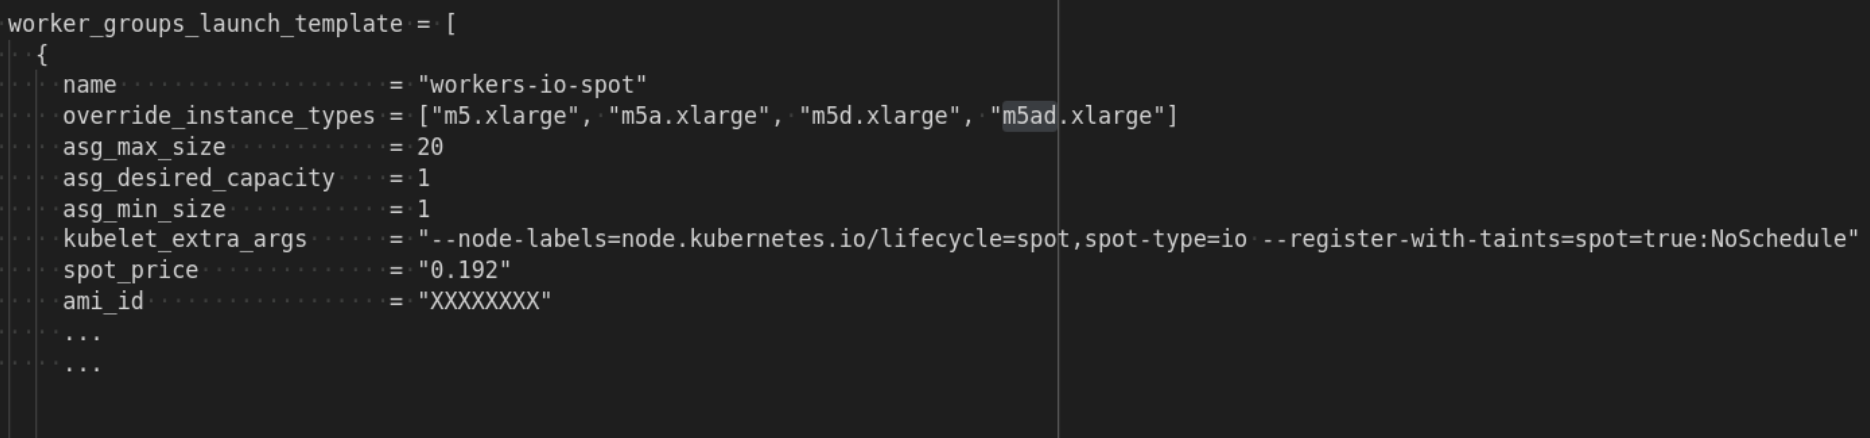Click the kubelet_extra_args key
The height and width of the screenshot is (438, 1870).
pos(185,239)
